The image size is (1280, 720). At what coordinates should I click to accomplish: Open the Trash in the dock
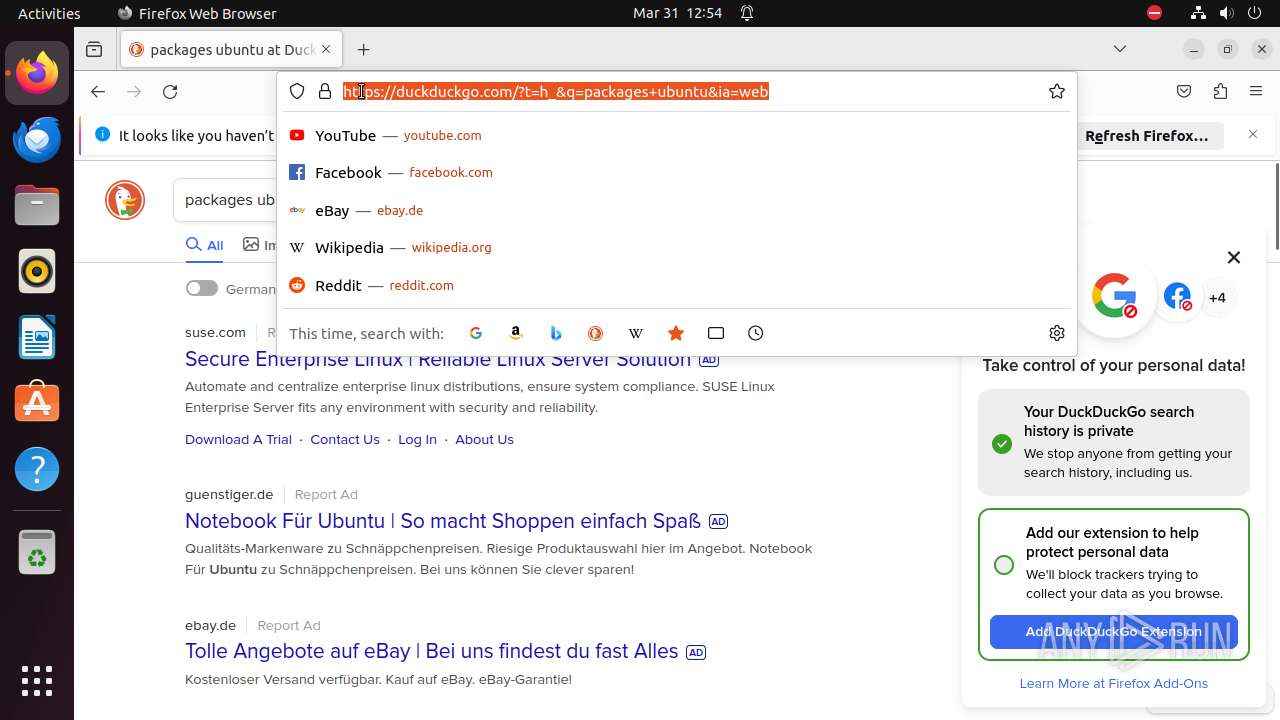click(x=37, y=552)
